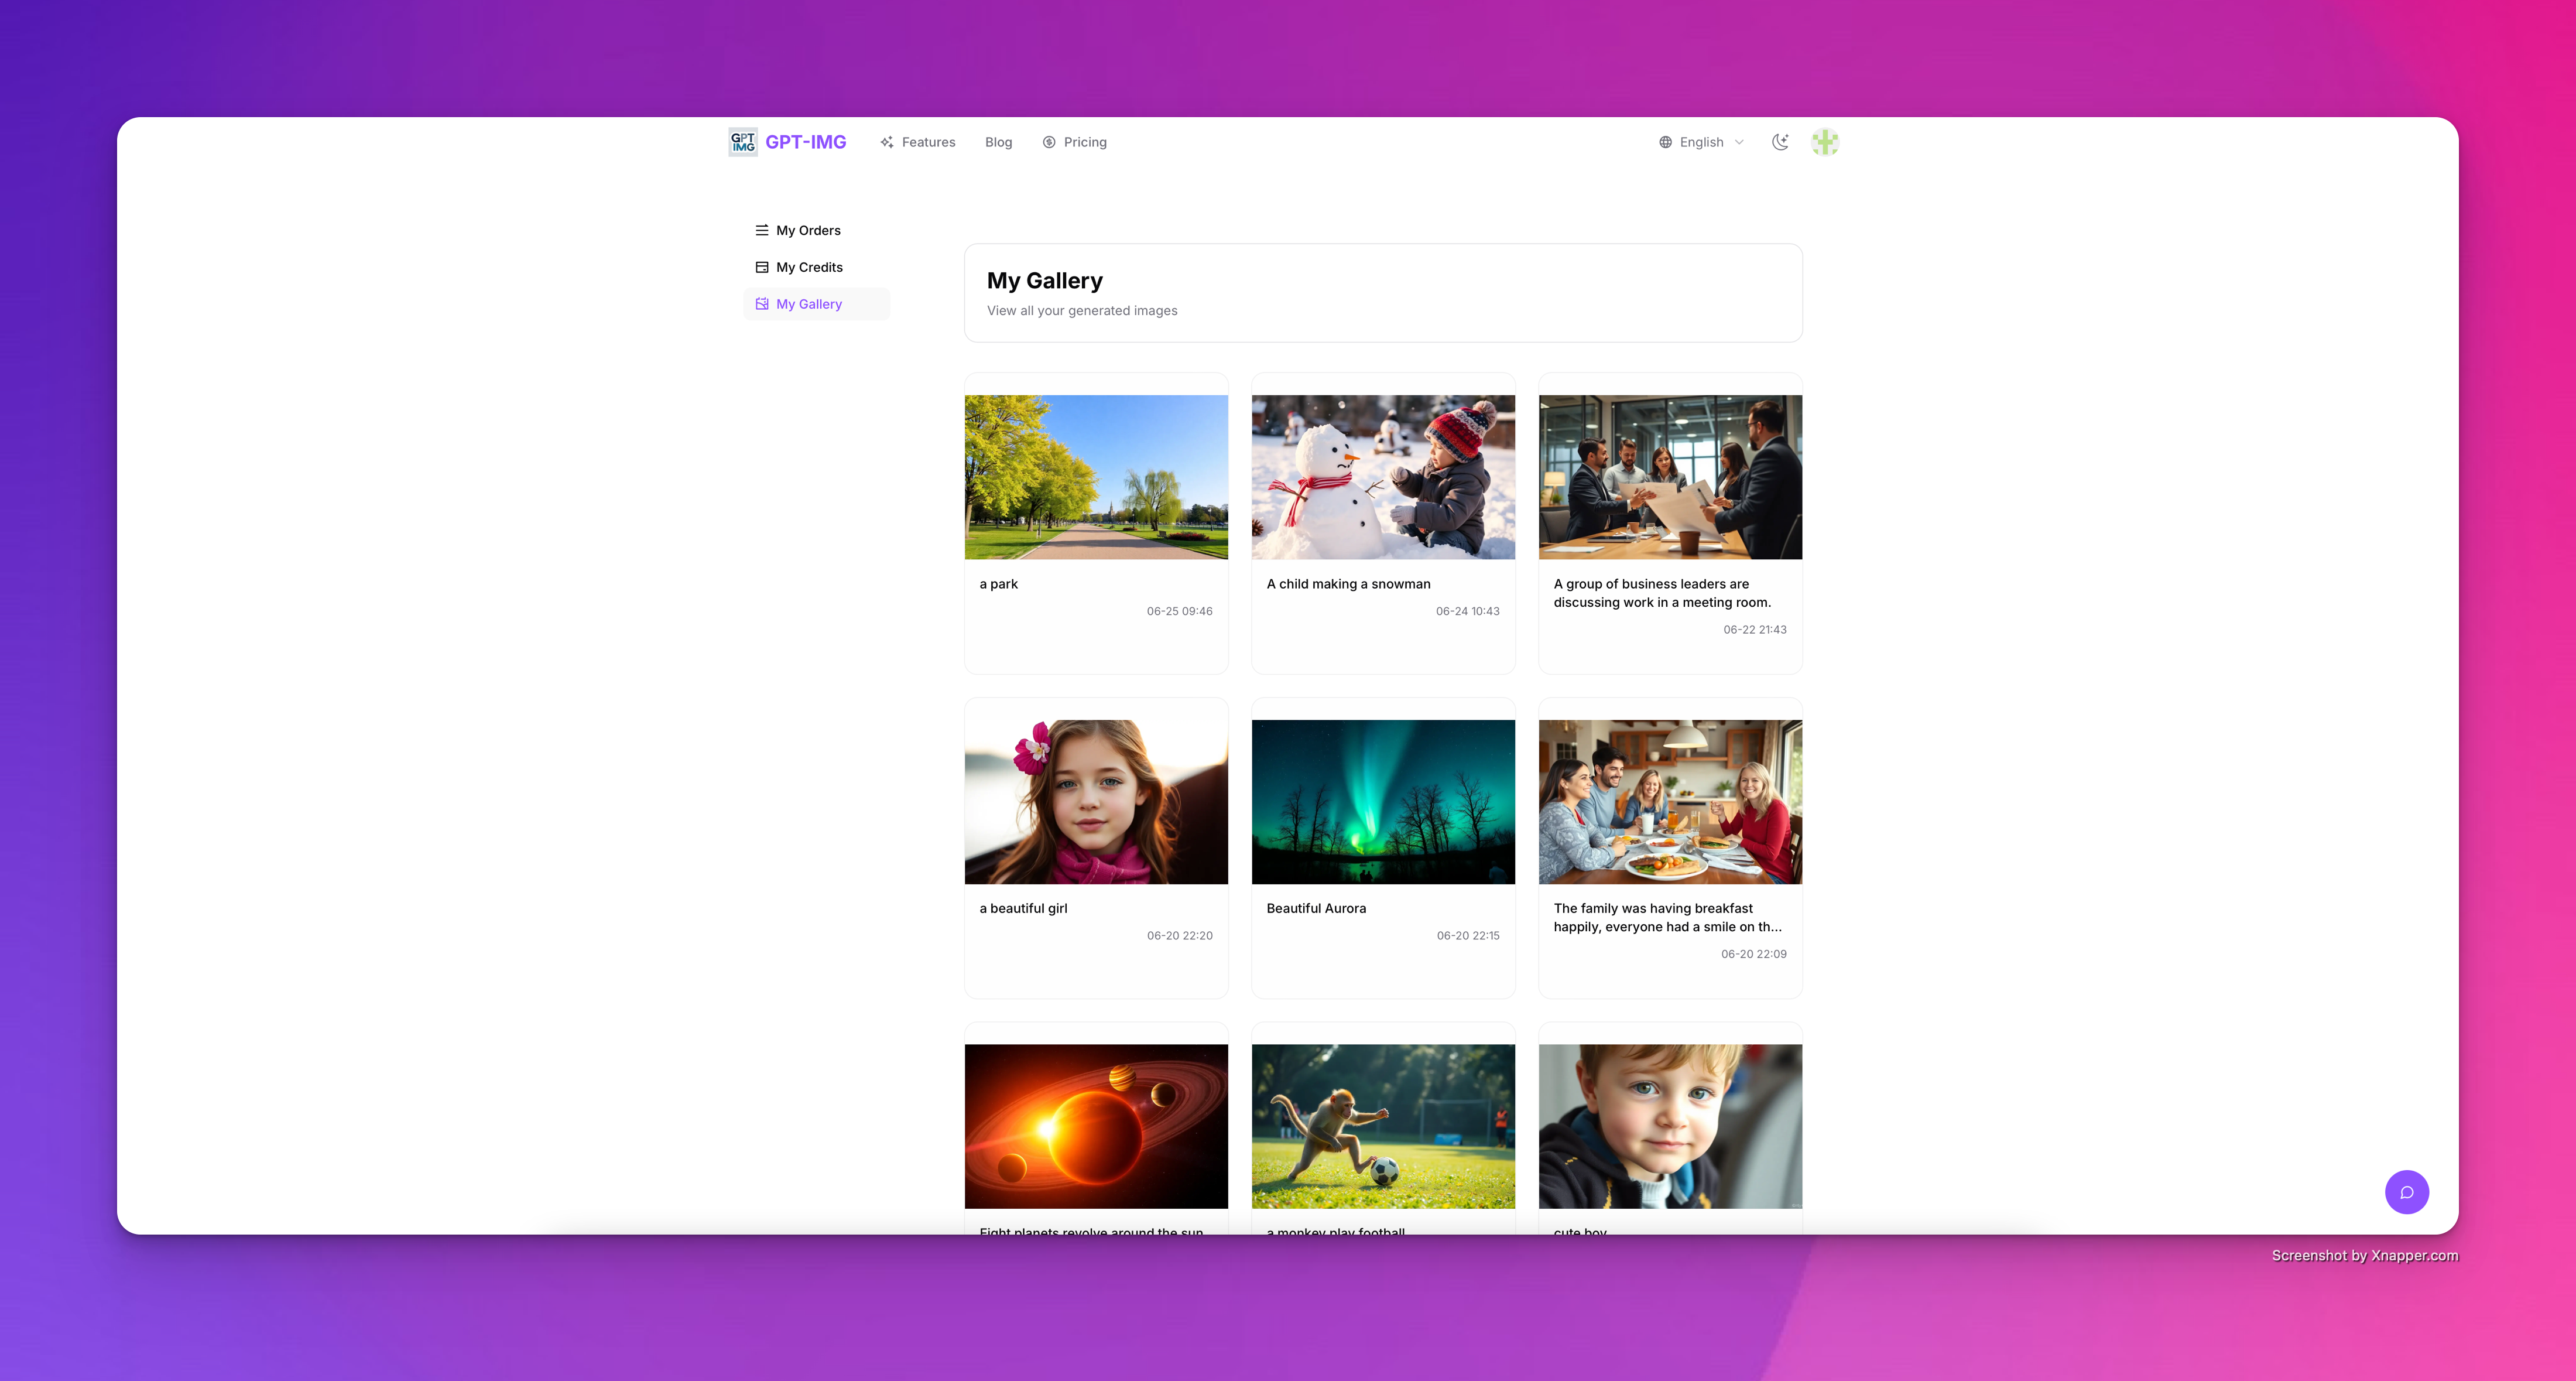Click the 'a park' caption
2576x1381 pixels.
(x=998, y=584)
